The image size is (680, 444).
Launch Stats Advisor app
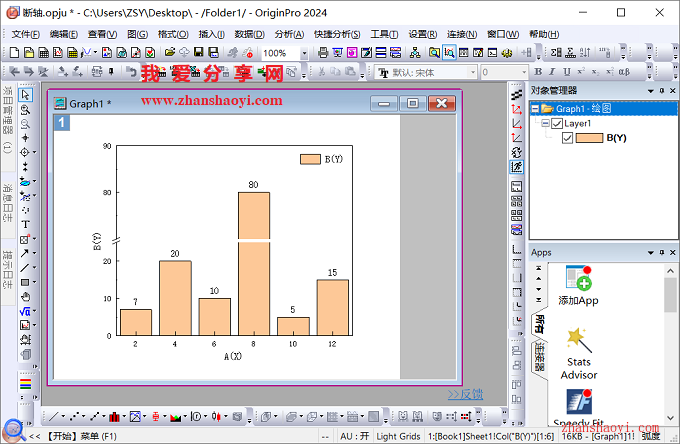pos(579,354)
